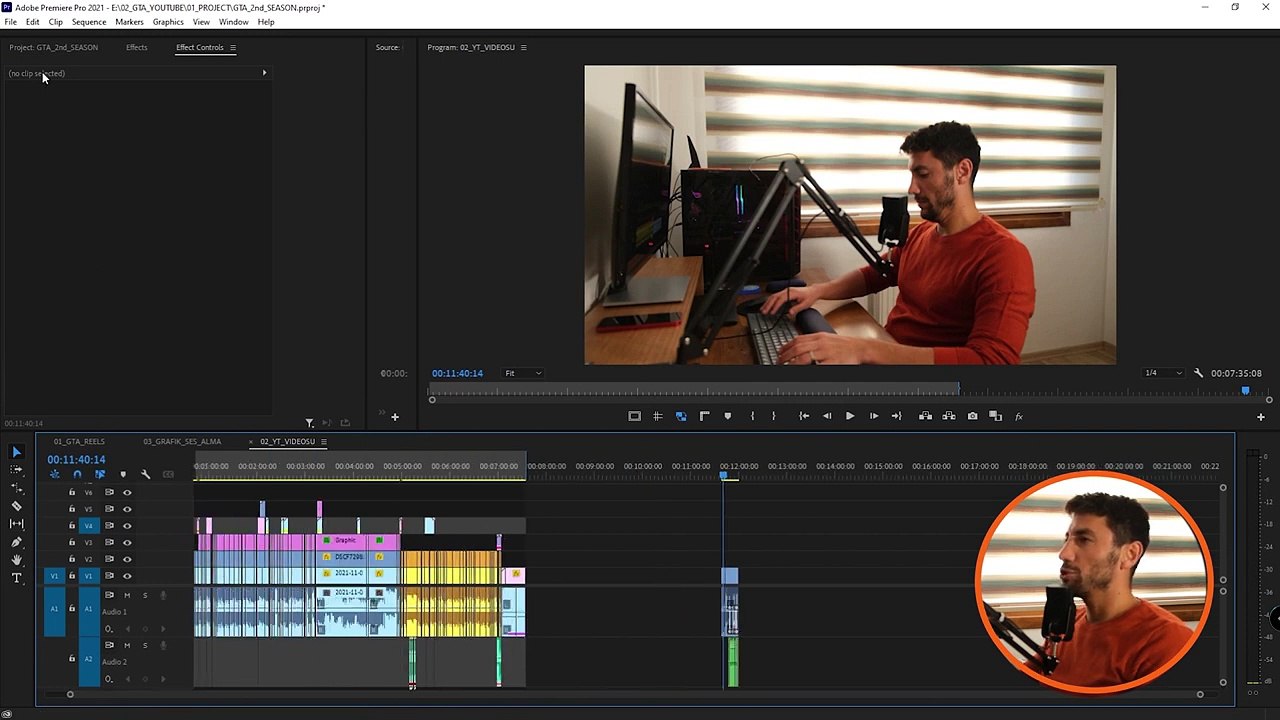
Task: Open timeline display settings wrench
Action: (145, 474)
